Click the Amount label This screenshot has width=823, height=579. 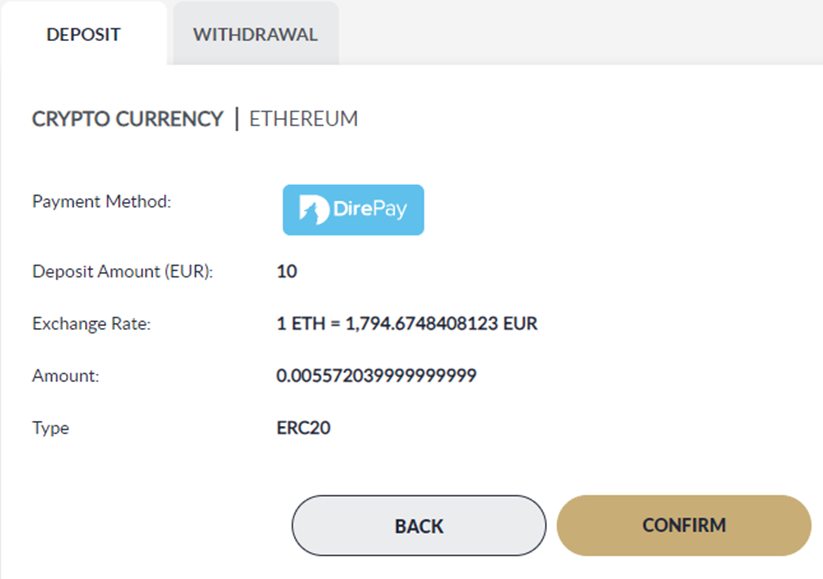[66, 376]
